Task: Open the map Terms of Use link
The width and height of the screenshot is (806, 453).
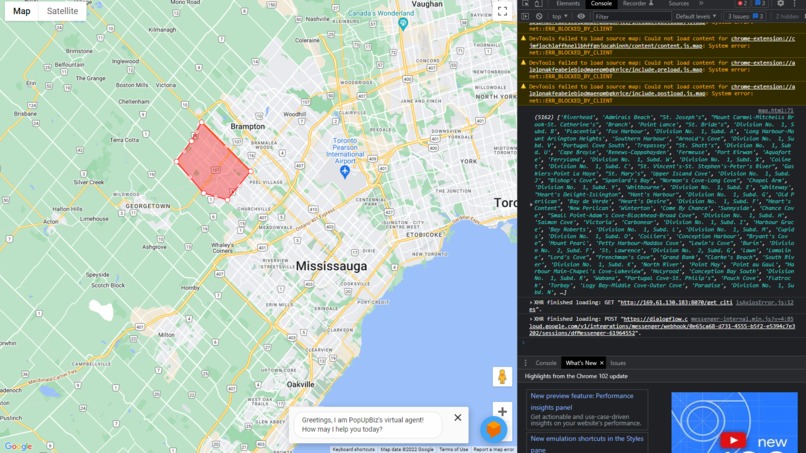Action: [x=453, y=449]
